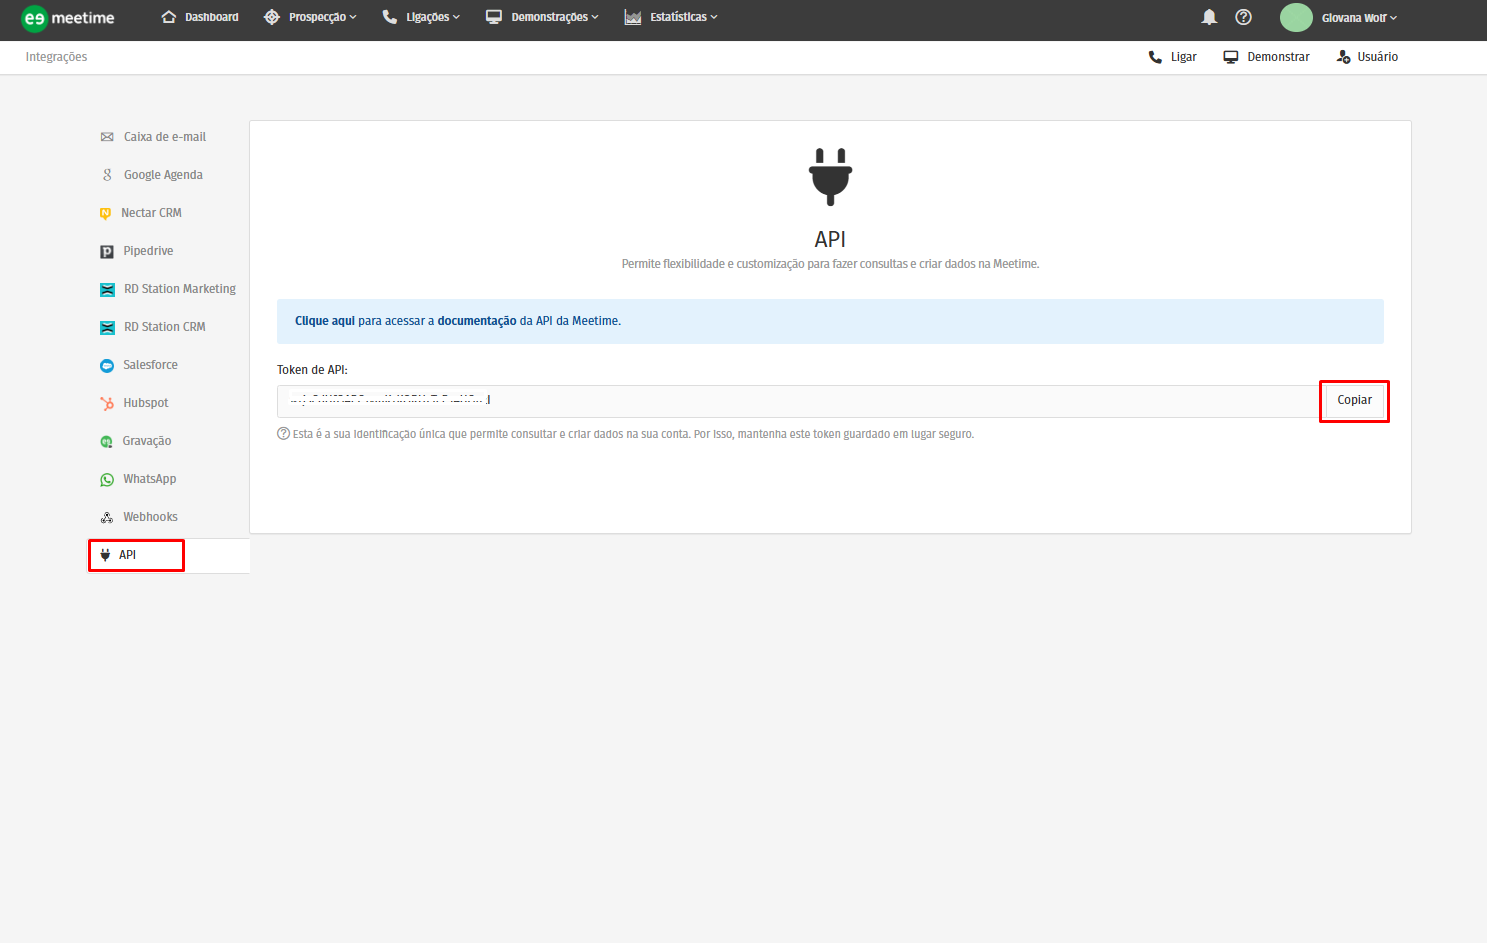
Task: Select the Salesforce cloud icon
Action: point(107,366)
